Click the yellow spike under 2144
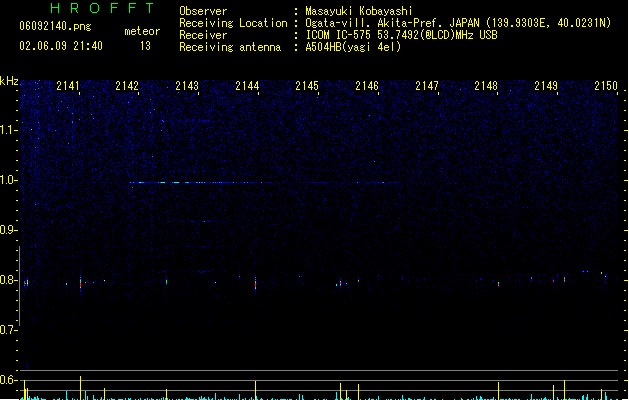Image resolution: width=629 pixels, height=400 pixels. [256, 390]
